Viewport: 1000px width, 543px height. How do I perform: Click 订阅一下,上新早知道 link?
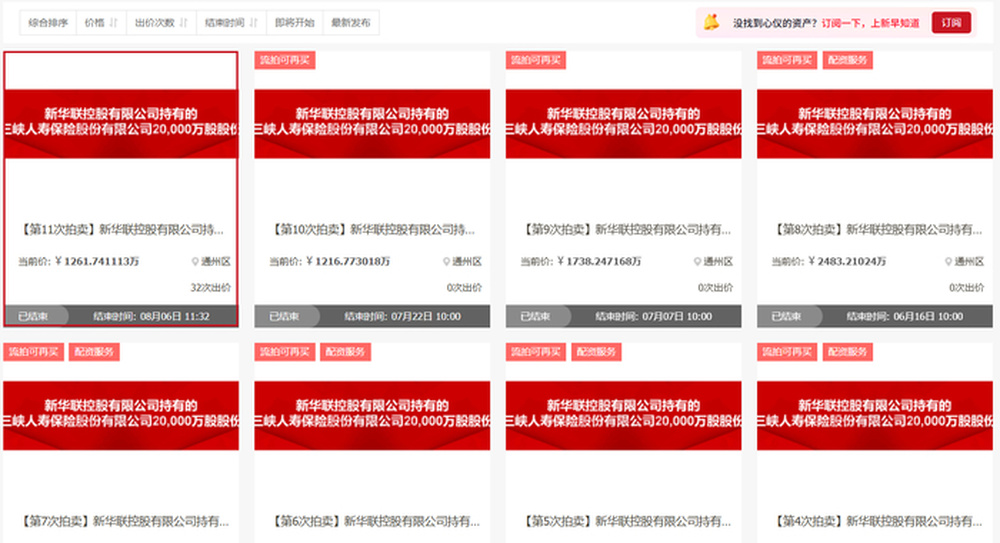(871, 23)
